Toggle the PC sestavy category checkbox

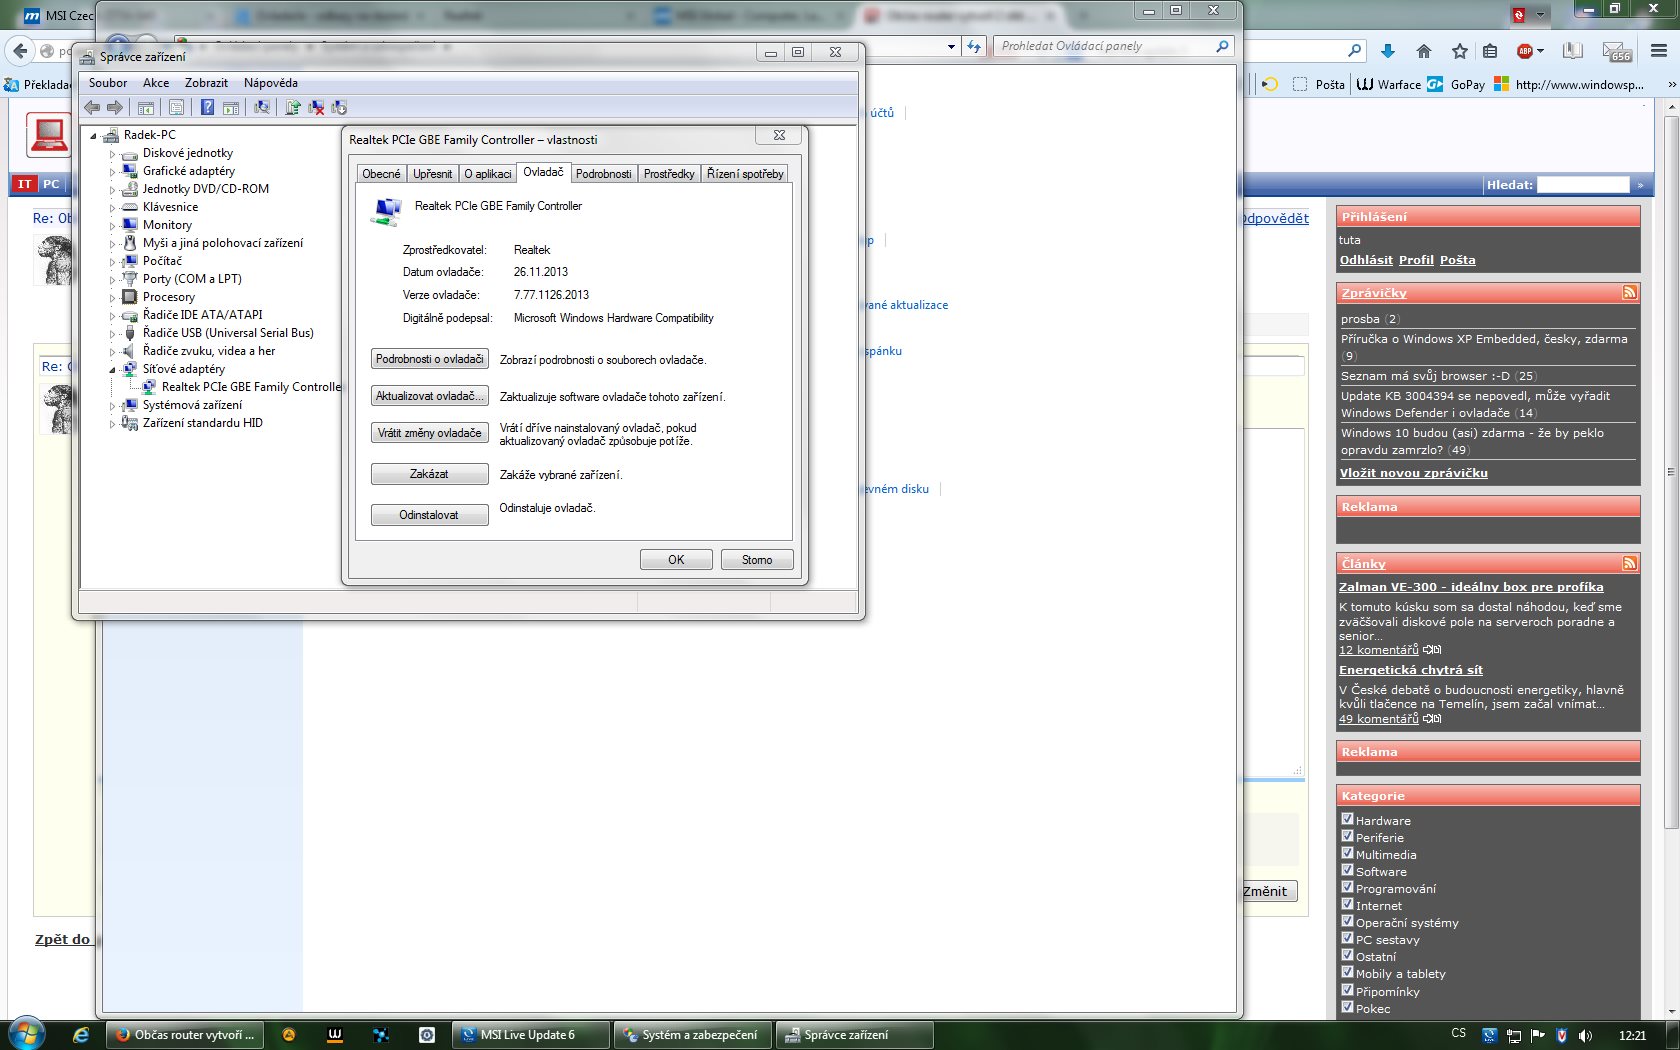pyautogui.click(x=1347, y=938)
